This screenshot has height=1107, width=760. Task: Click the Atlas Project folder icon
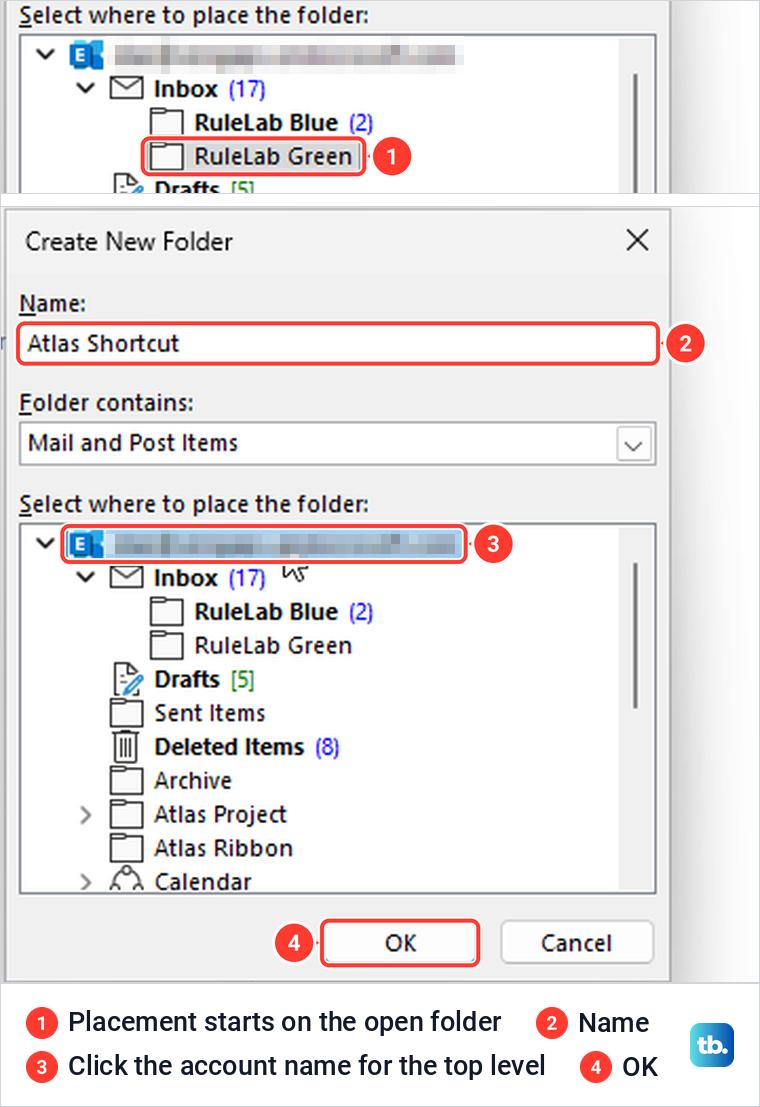127,814
